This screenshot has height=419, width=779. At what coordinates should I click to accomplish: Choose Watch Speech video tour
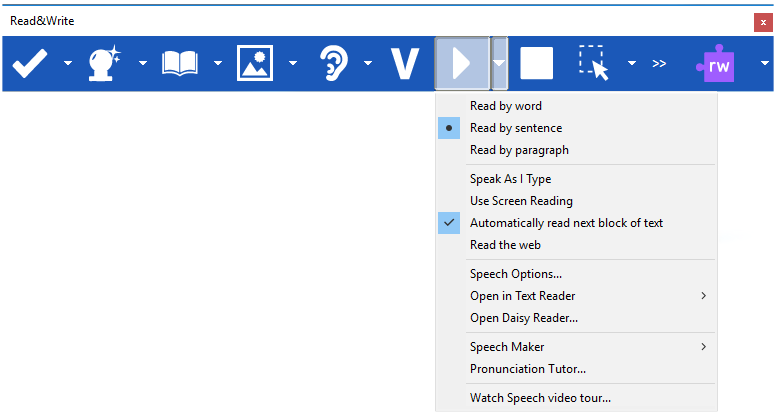coord(576,398)
